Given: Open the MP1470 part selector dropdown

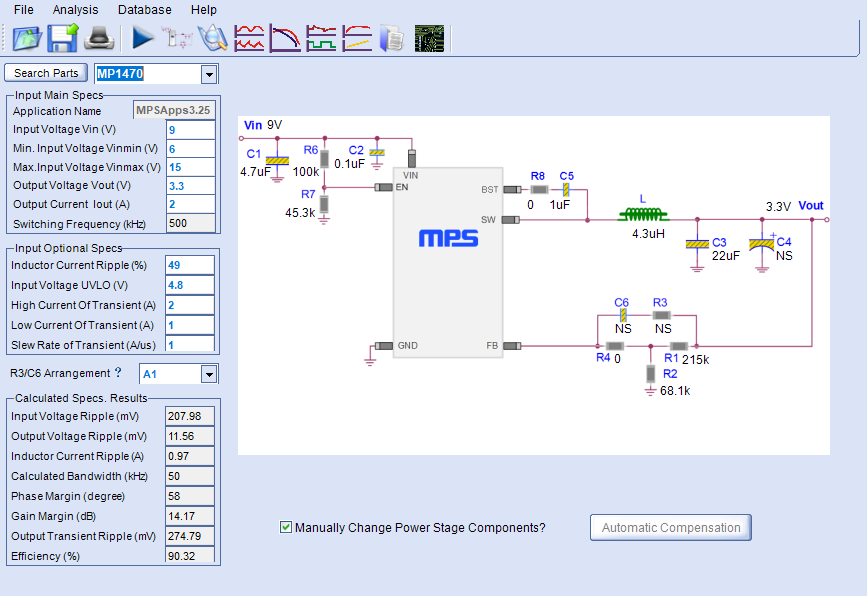Looking at the screenshot, I should 208,73.
